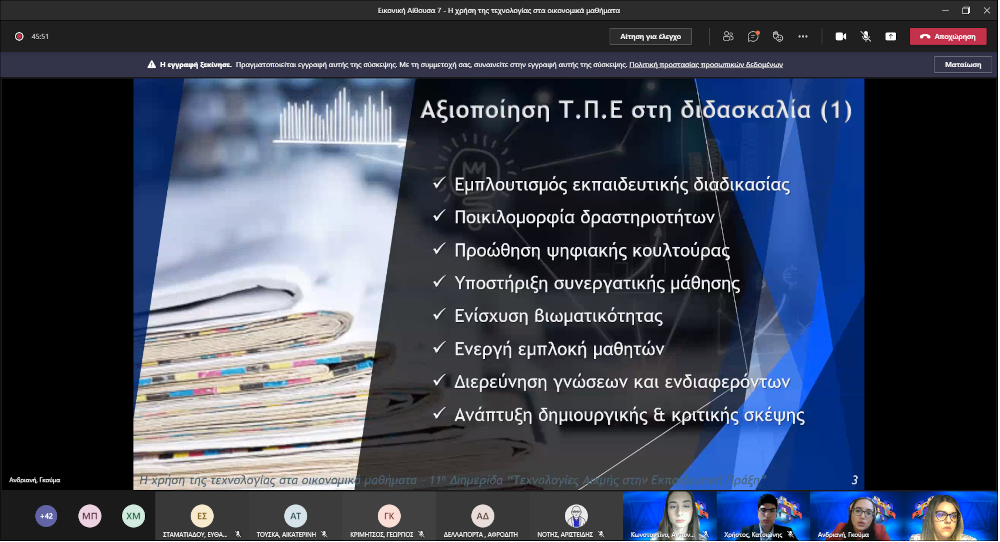Restore down the Teams meeting window
This screenshot has width=1000, height=542.
pyautogui.click(x=965, y=10)
